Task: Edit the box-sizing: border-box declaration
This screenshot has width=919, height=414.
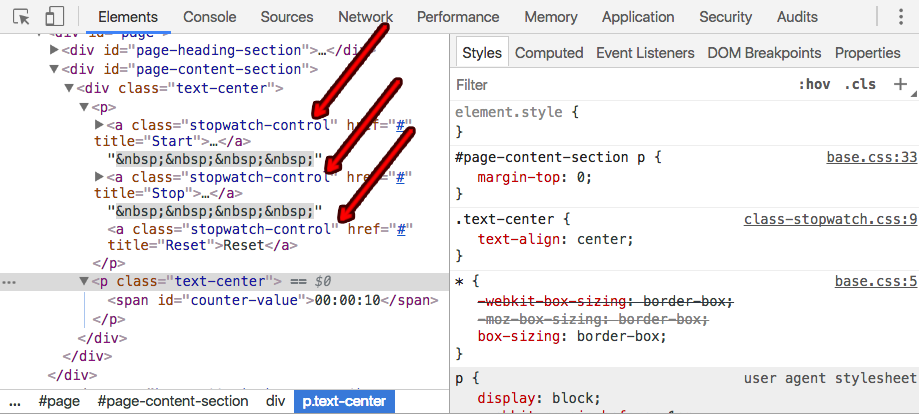Action: tap(573, 337)
